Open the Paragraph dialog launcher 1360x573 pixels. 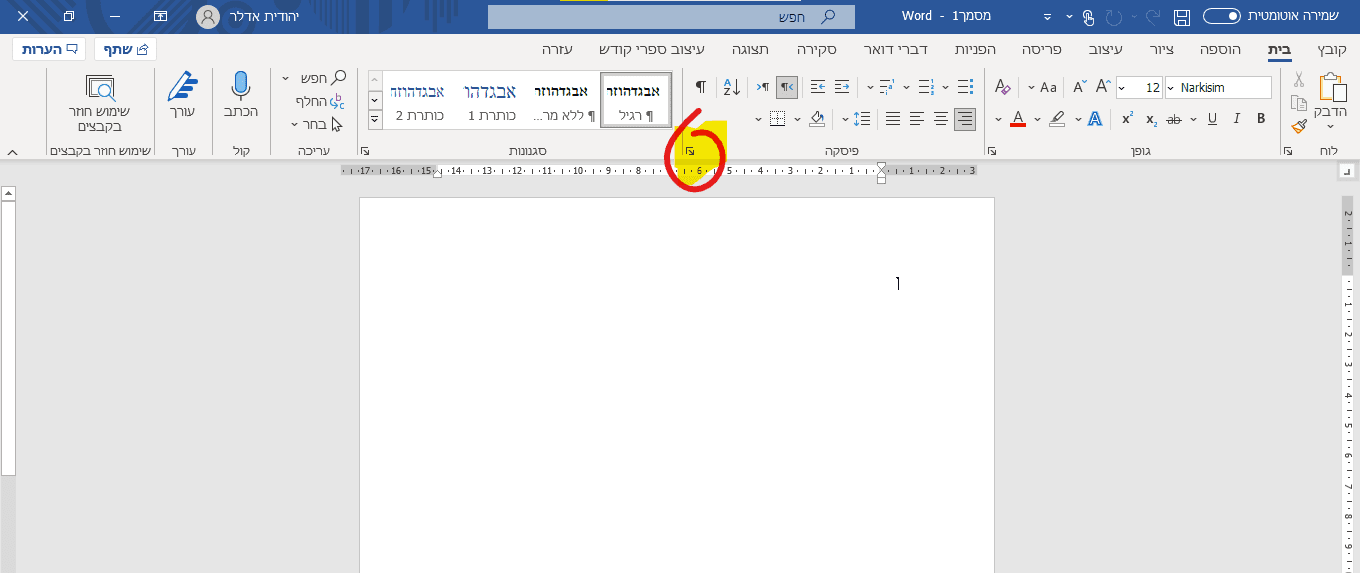tap(690, 151)
